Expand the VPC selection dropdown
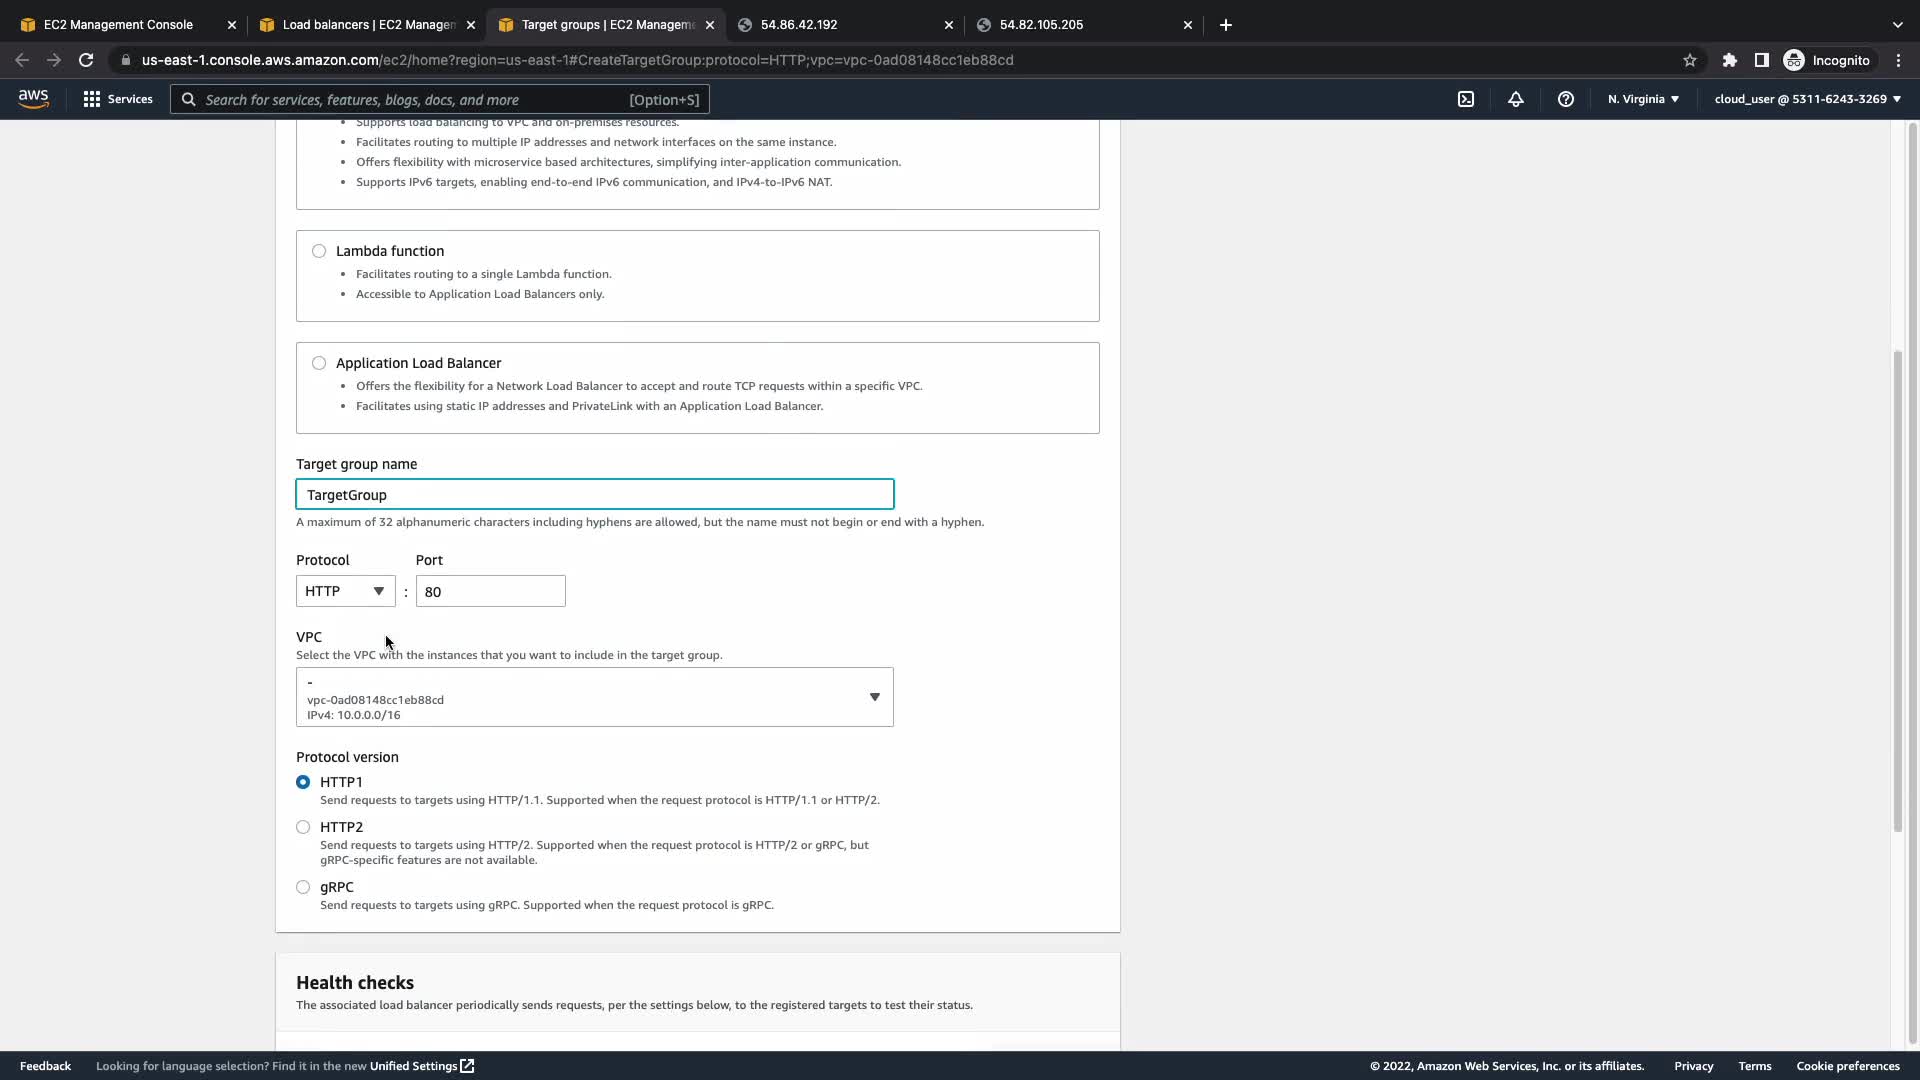This screenshot has width=1920, height=1080. [x=594, y=697]
